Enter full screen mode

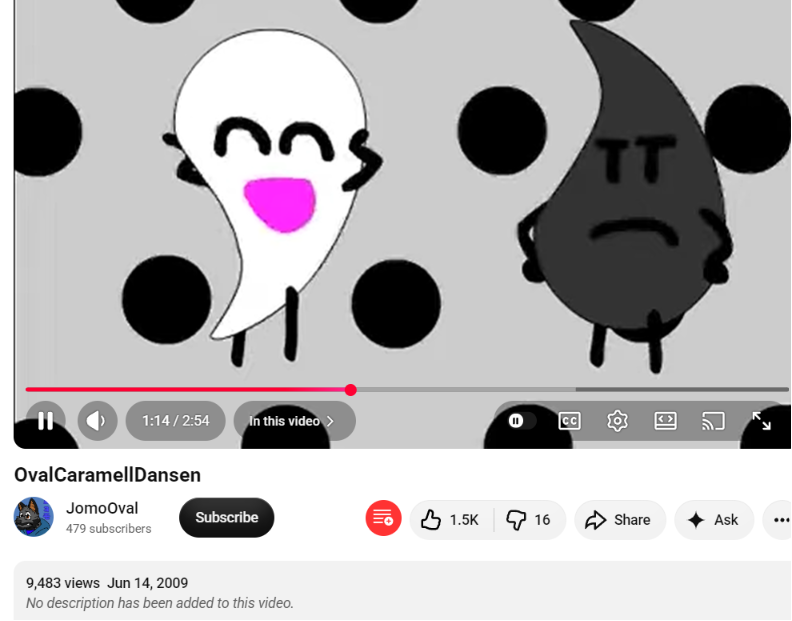point(761,420)
